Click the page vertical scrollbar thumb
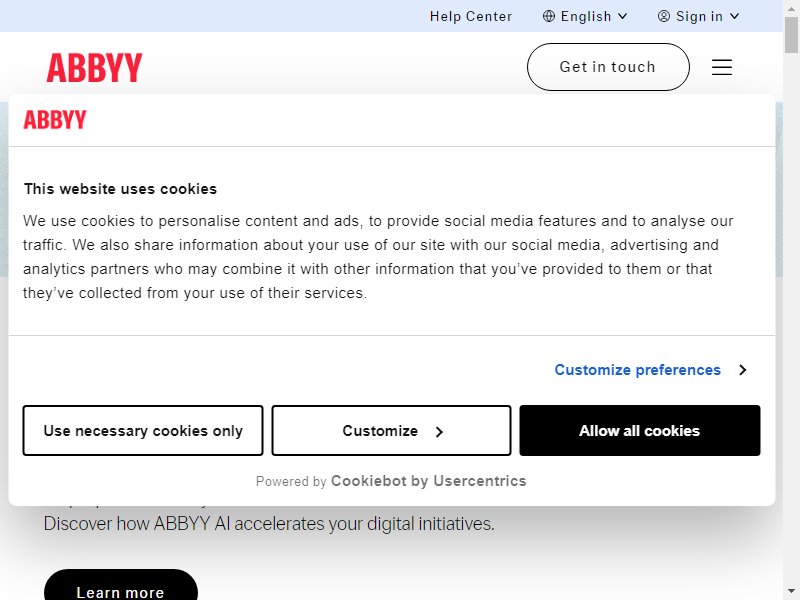Viewport: 800px width, 600px height. point(791,35)
